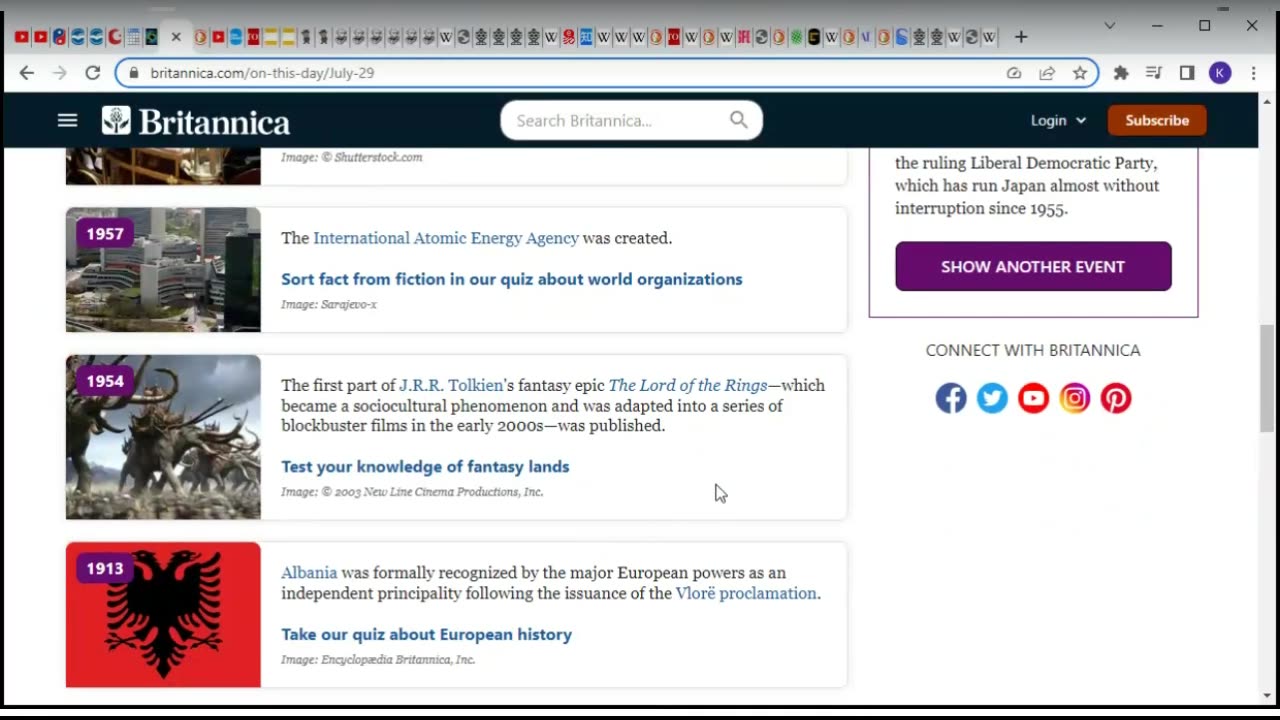Reload the Britannica page
Screen dimensions: 1280x720
click(x=93, y=73)
